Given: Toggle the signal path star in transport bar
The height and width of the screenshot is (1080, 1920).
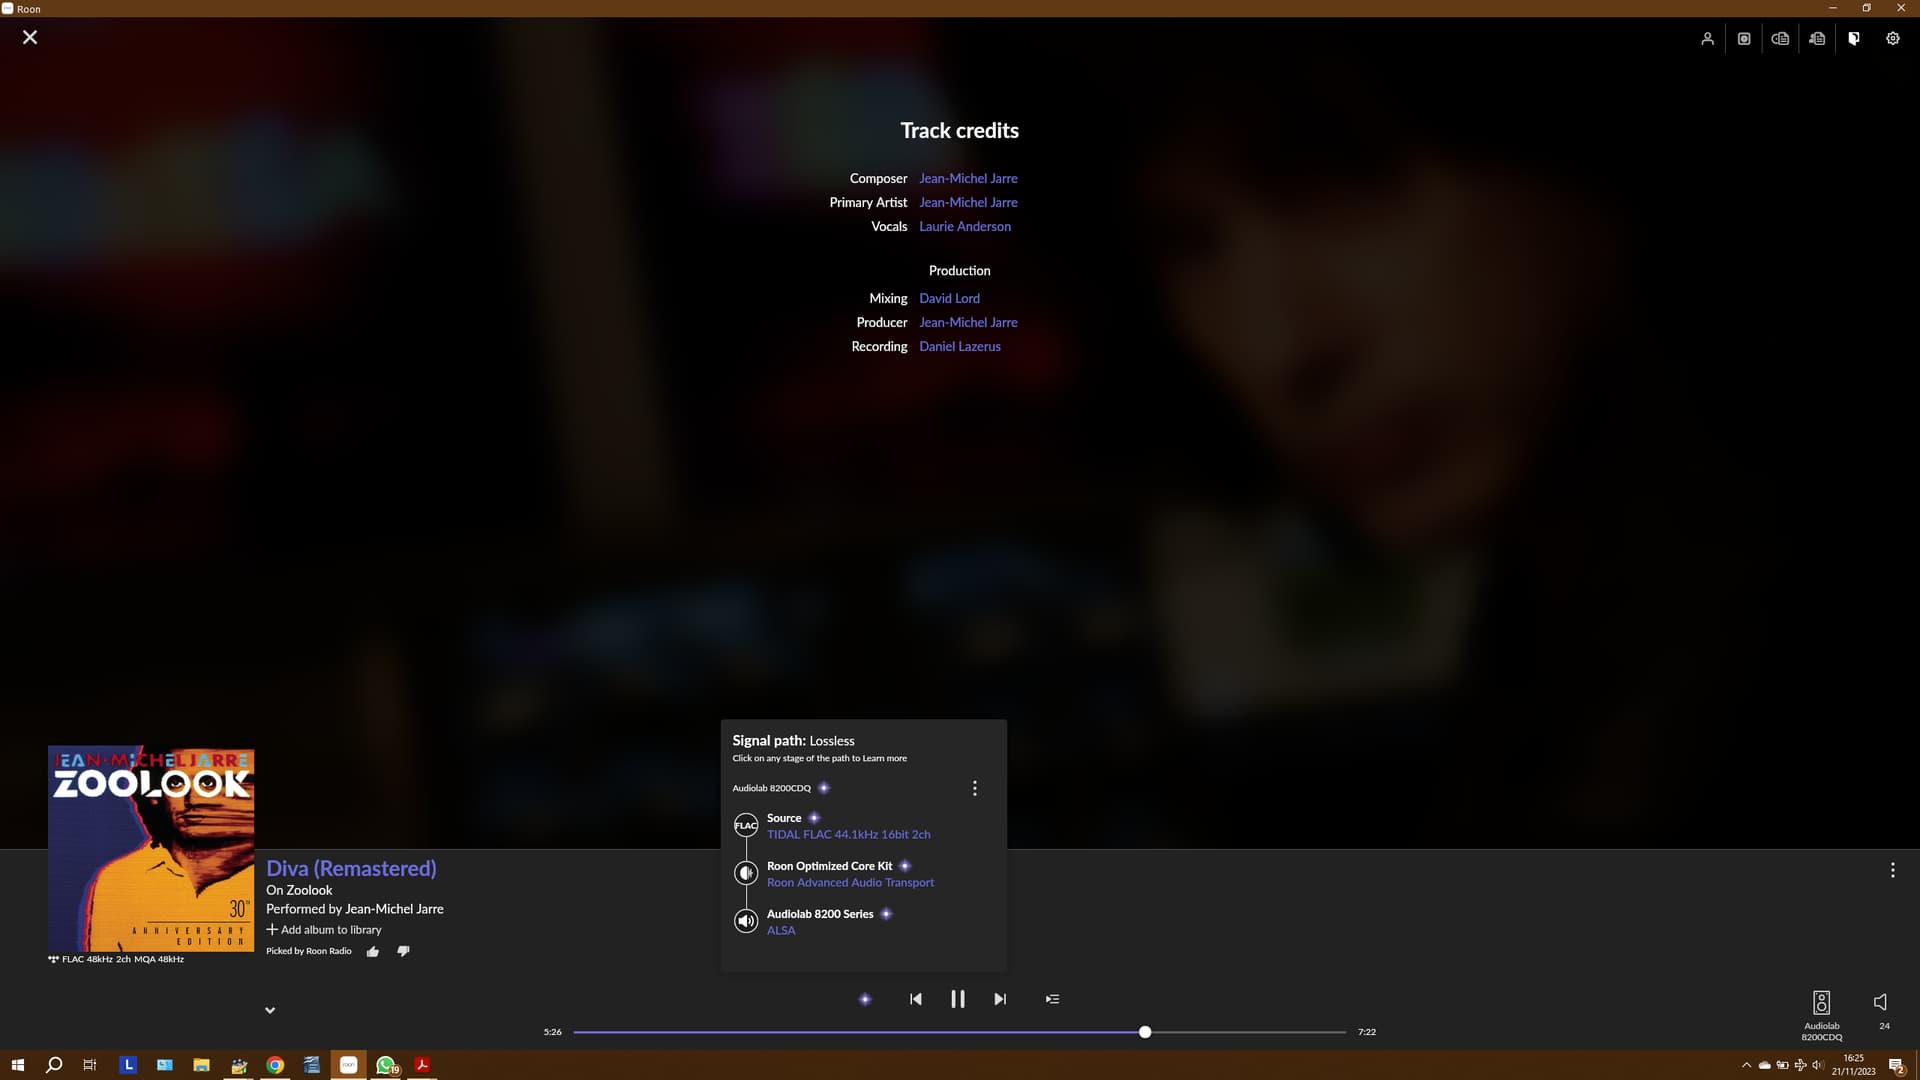Looking at the screenshot, I should tap(865, 999).
